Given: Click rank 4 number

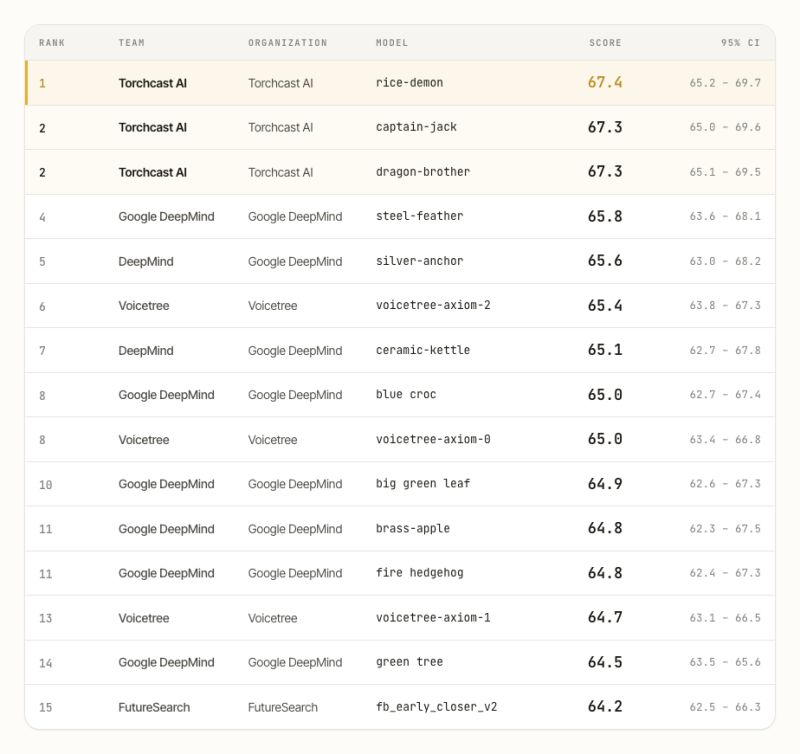Looking at the screenshot, I should tap(42, 217).
